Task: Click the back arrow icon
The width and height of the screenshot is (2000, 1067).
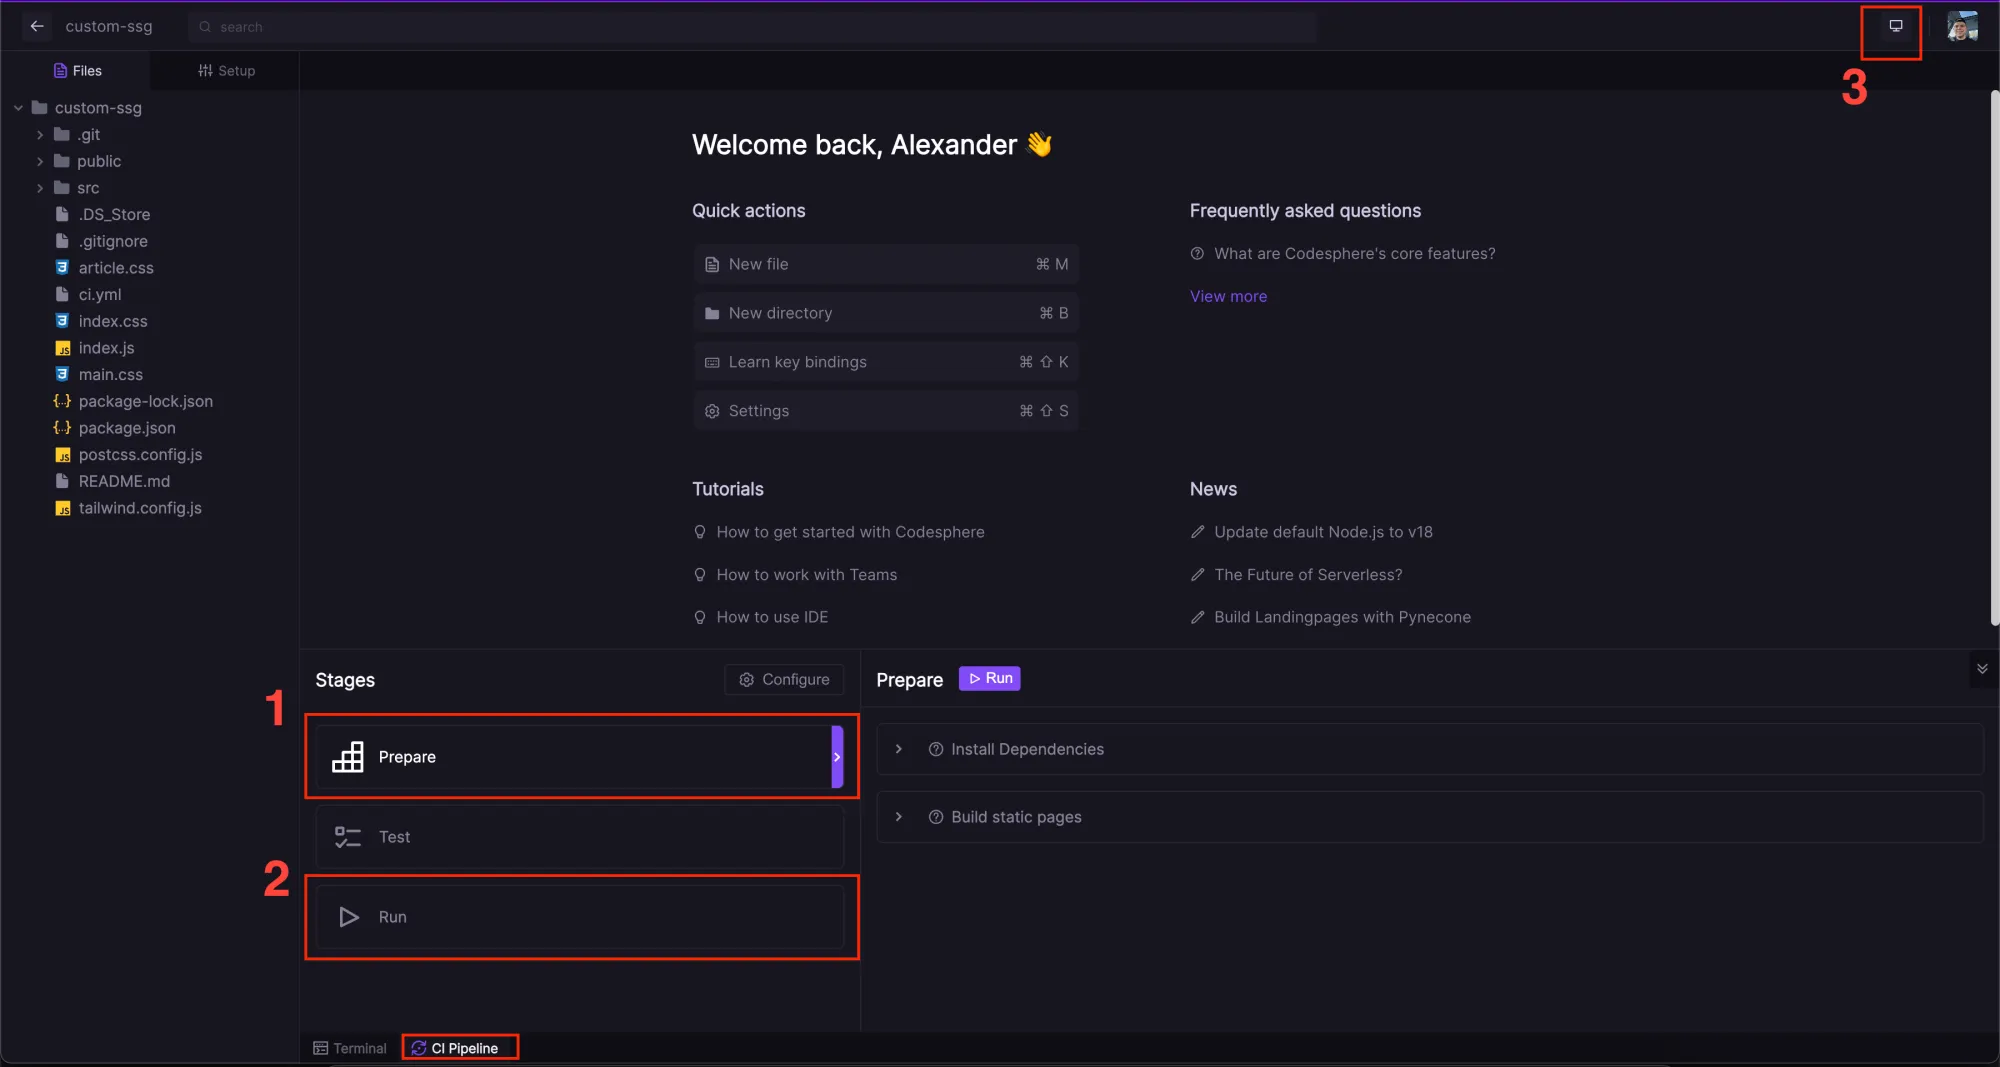Action: [x=37, y=26]
